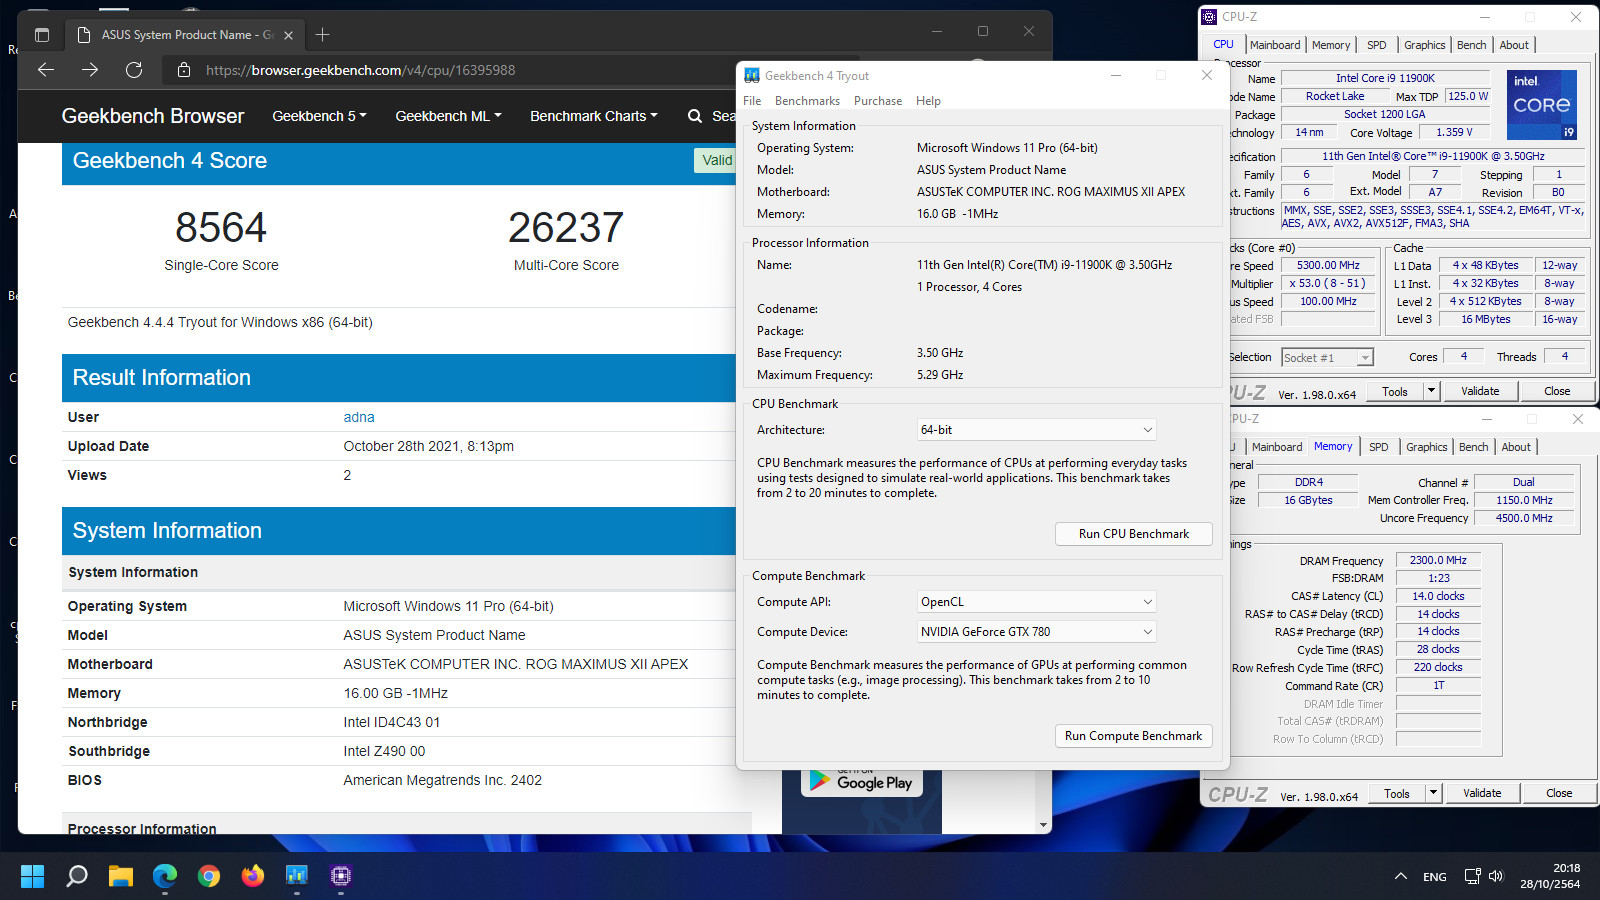Show hidden tray icons chevron
Image resolution: width=1600 pixels, height=900 pixels.
(1401, 876)
